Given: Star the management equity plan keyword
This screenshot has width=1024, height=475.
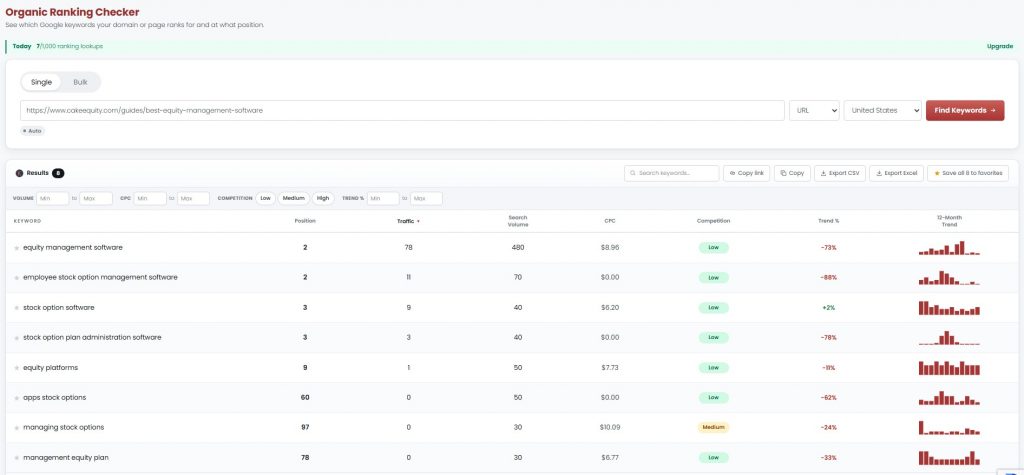Looking at the screenshot, I should pyautogui.click(x=17, y=459).
